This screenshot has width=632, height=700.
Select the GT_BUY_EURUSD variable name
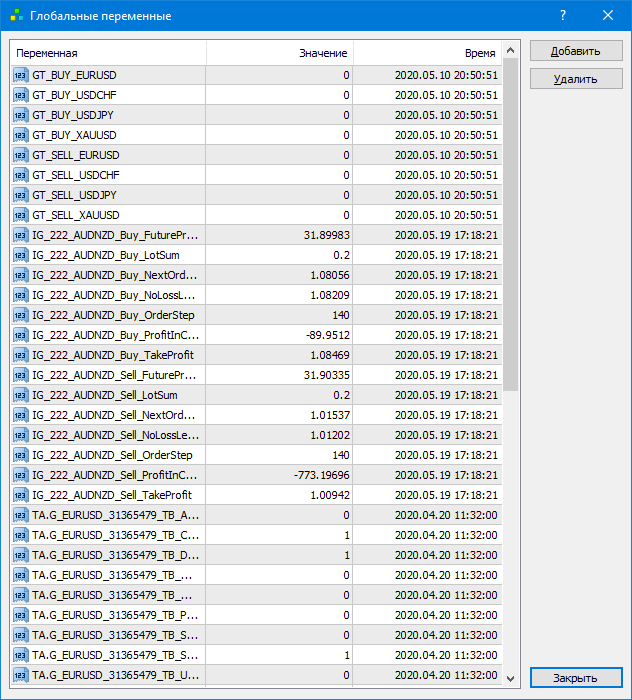(x=74, y=75)
